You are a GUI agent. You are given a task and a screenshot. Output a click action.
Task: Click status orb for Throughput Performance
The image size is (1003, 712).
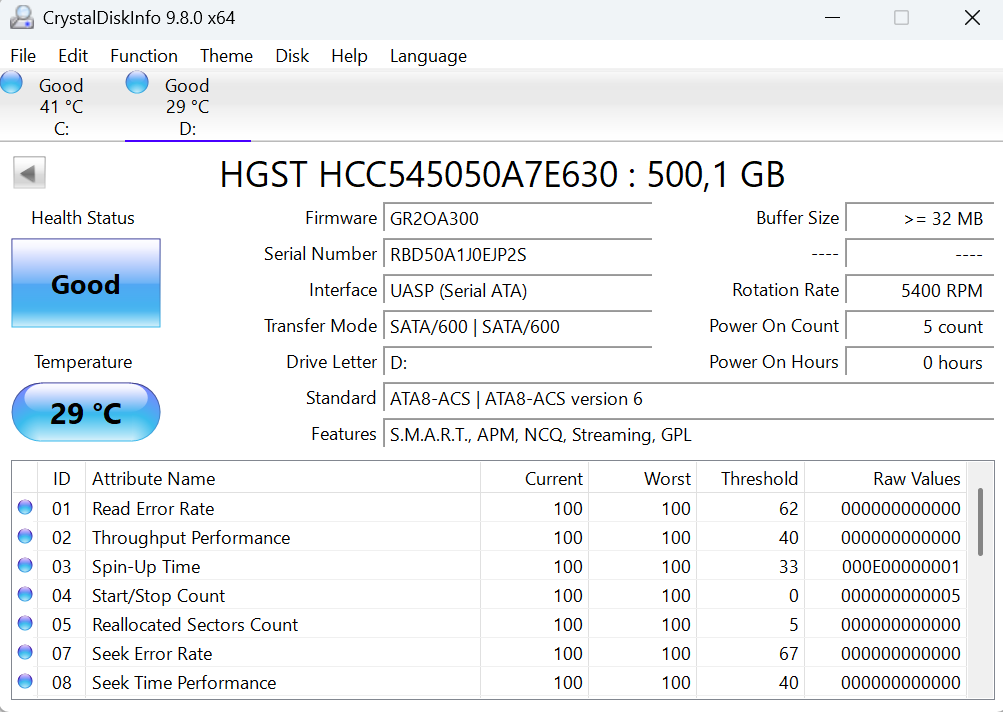[x=25, y=536]
